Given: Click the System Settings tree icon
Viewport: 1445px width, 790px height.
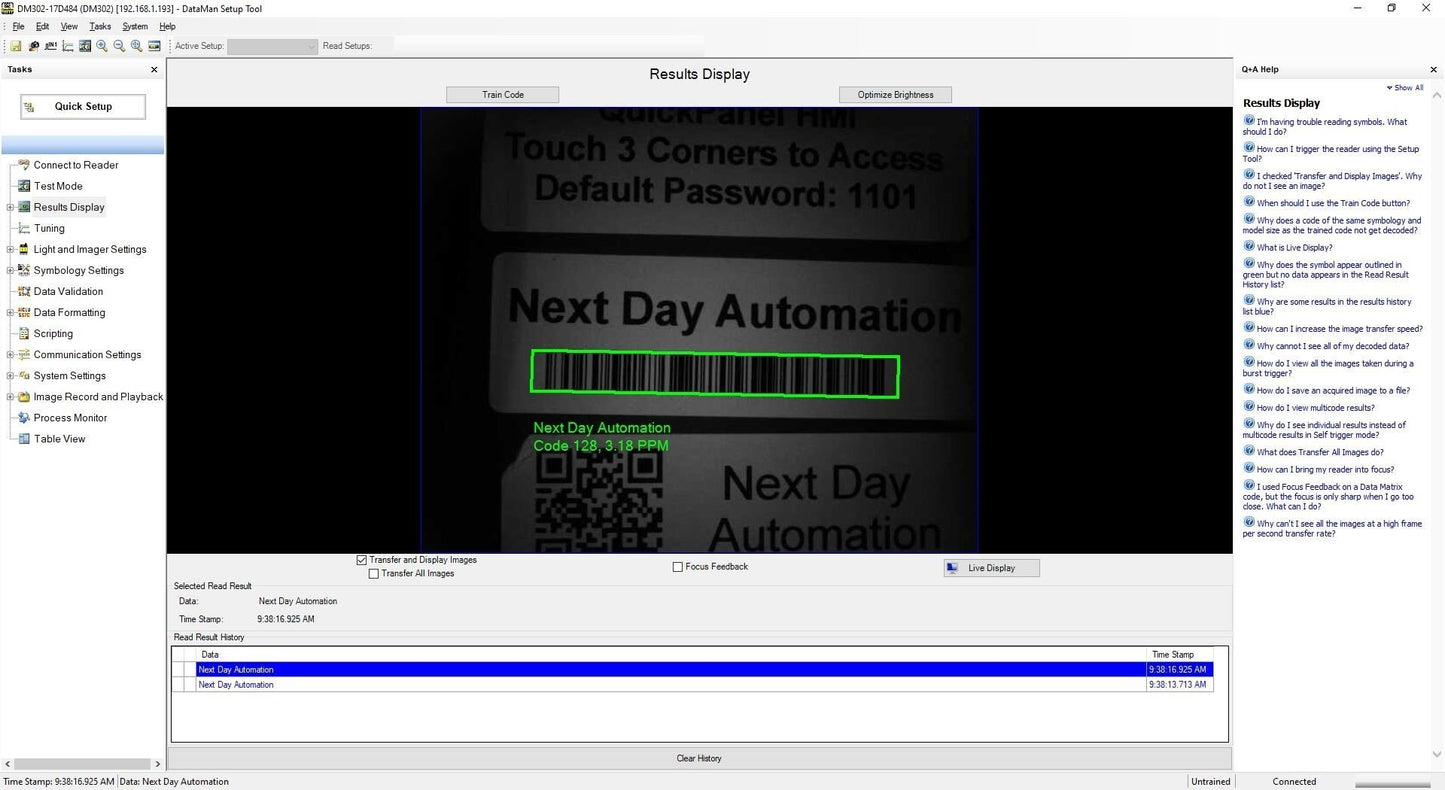Looking at the screenshot, I should click(x=24, y=375).
